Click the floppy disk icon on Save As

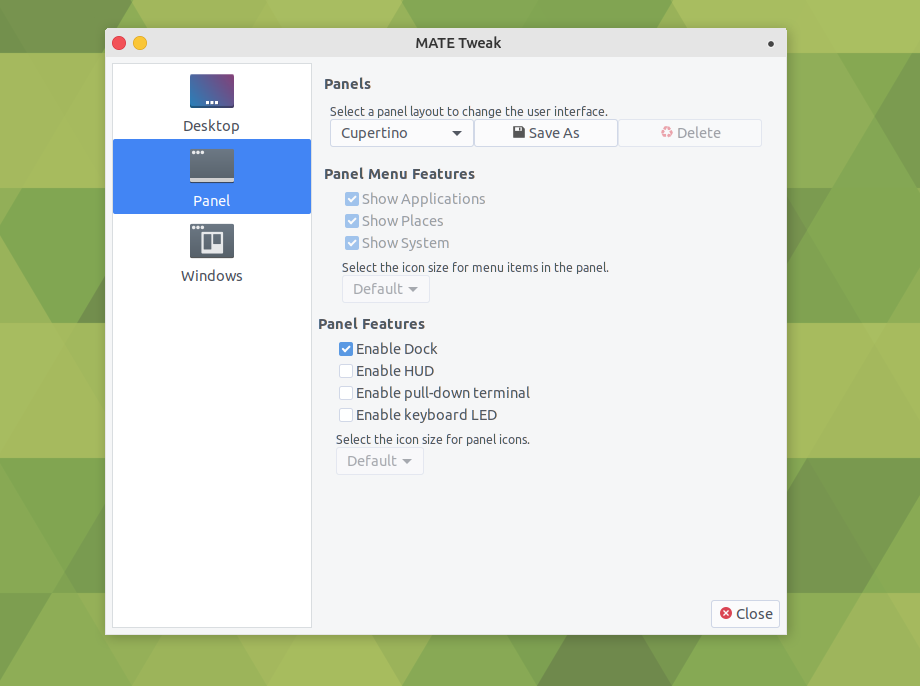click(519, 132)
